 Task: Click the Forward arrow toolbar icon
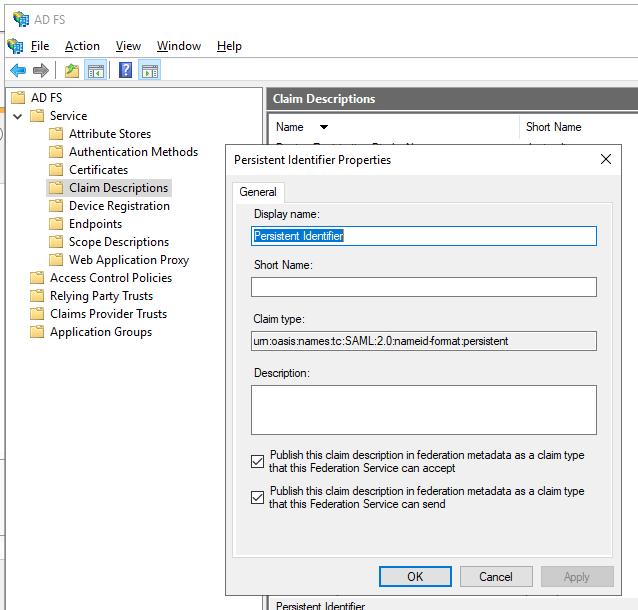pyautogui.click(x=41, y=70)
